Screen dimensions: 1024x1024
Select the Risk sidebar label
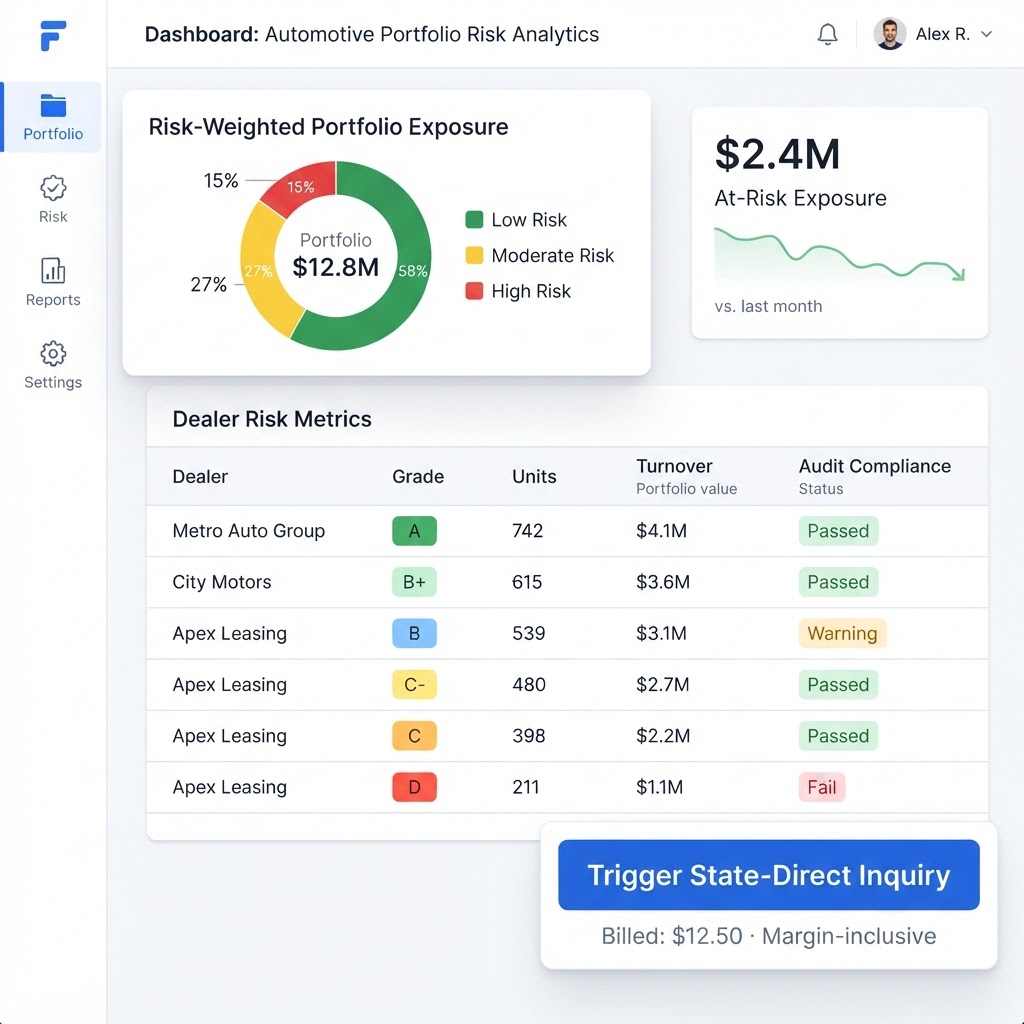coord(53,216)
